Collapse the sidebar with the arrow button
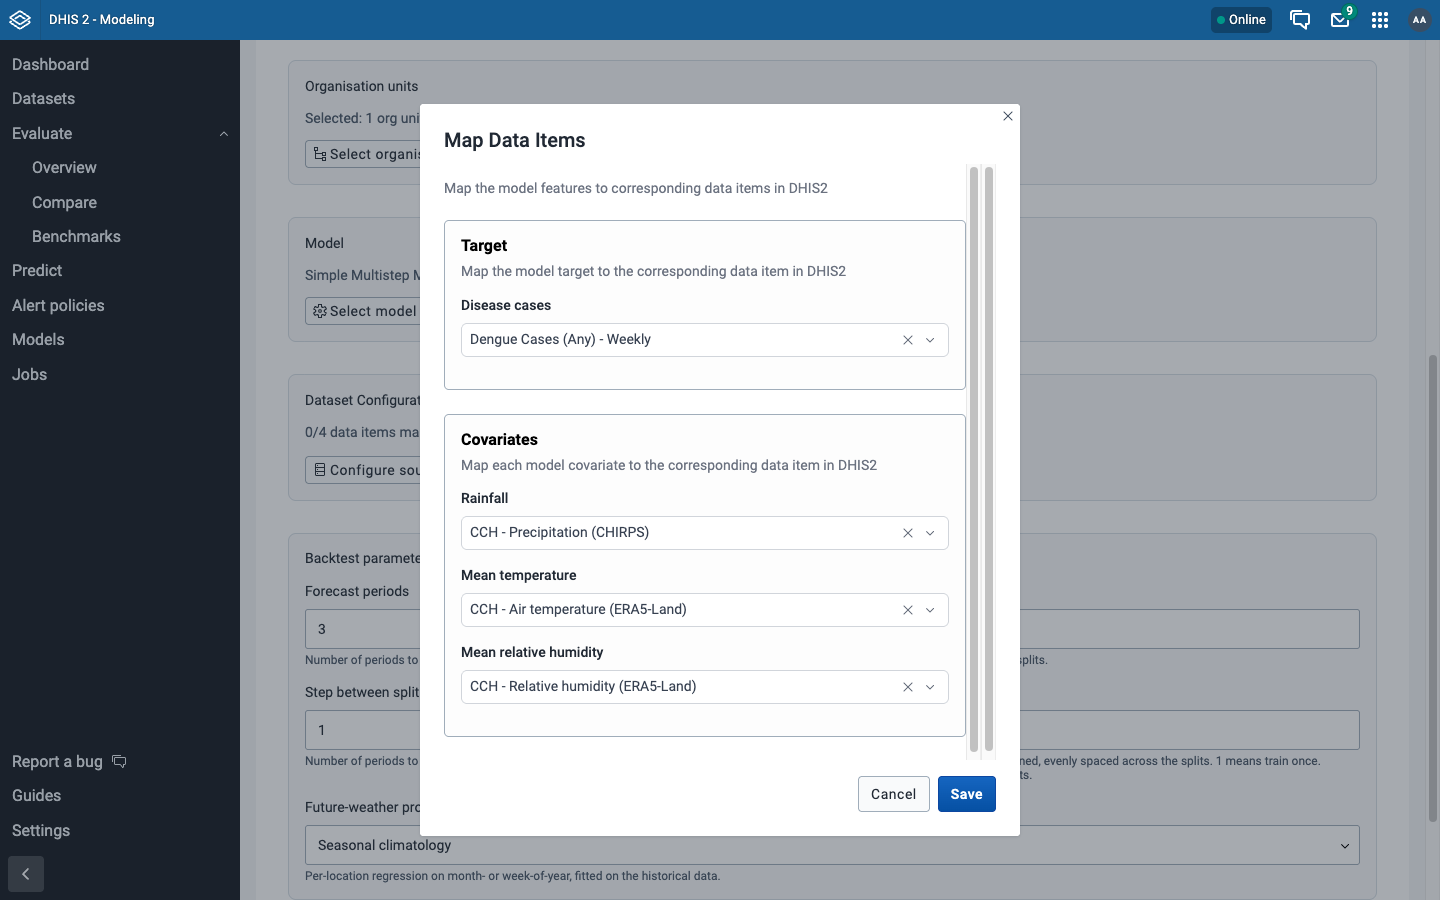The height and width of the screenshot is (900, 1440). (x=26, y=874)
